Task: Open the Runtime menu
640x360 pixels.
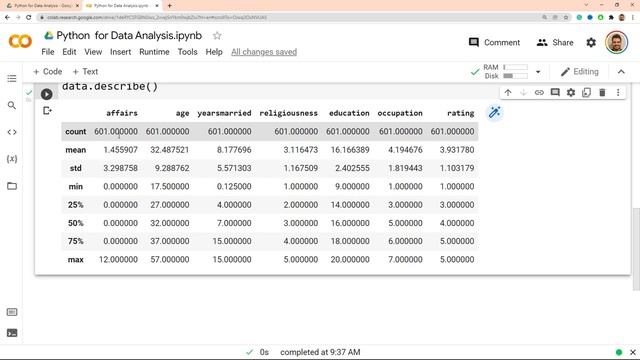Action: tap(154, 52)
